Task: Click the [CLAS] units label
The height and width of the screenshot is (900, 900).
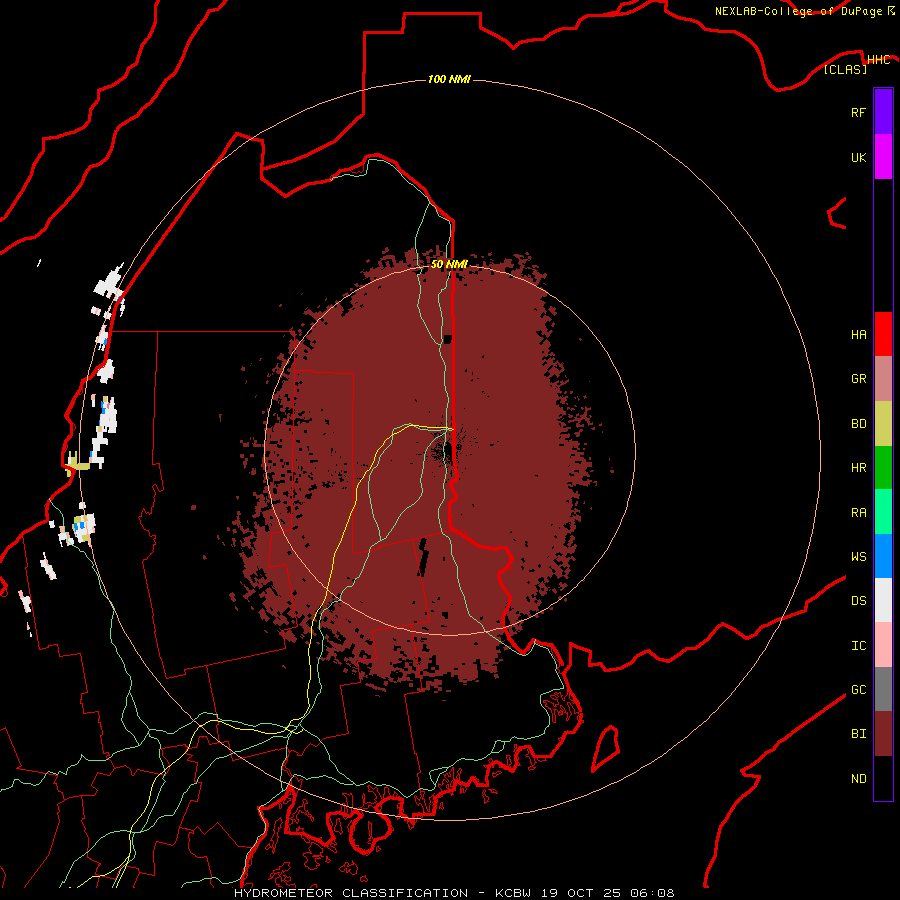Action: (845, 70)
